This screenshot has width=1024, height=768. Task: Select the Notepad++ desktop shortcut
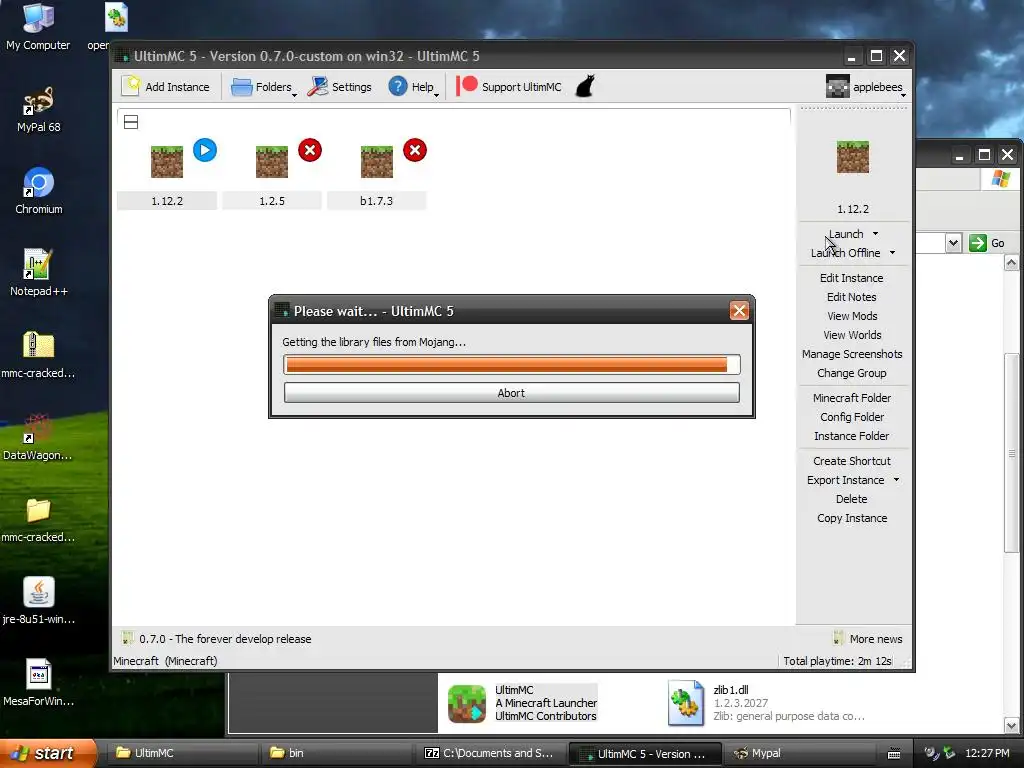[x=39, y=273]
